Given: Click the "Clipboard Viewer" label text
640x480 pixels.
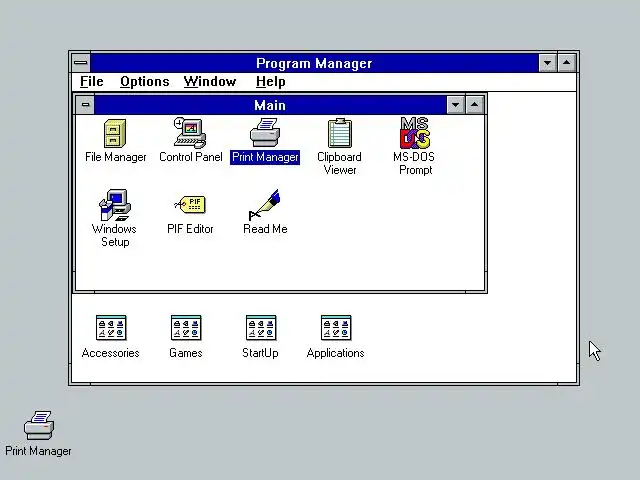Looking at the screenshot, I should [340, 163].
